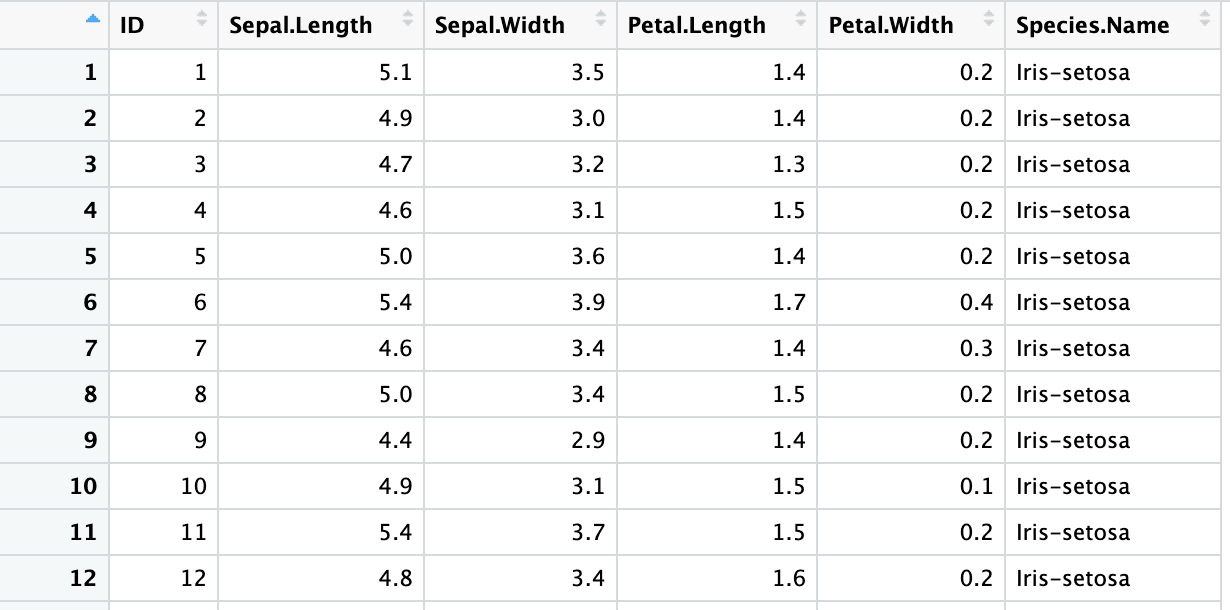The image size is (1230, 610).
Task: Select row number 12 label
Action: pyautogui.click(x=84, y=578)
